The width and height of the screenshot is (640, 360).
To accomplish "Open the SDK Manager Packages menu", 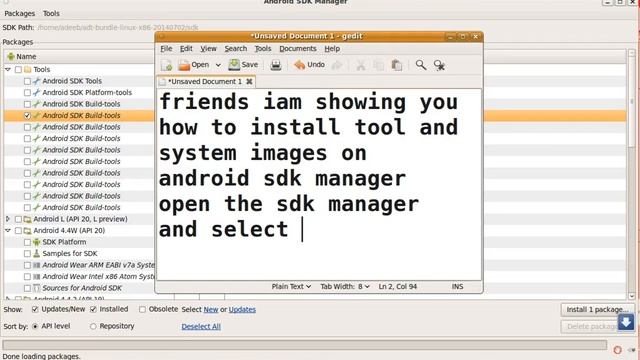I will [20, 13].
